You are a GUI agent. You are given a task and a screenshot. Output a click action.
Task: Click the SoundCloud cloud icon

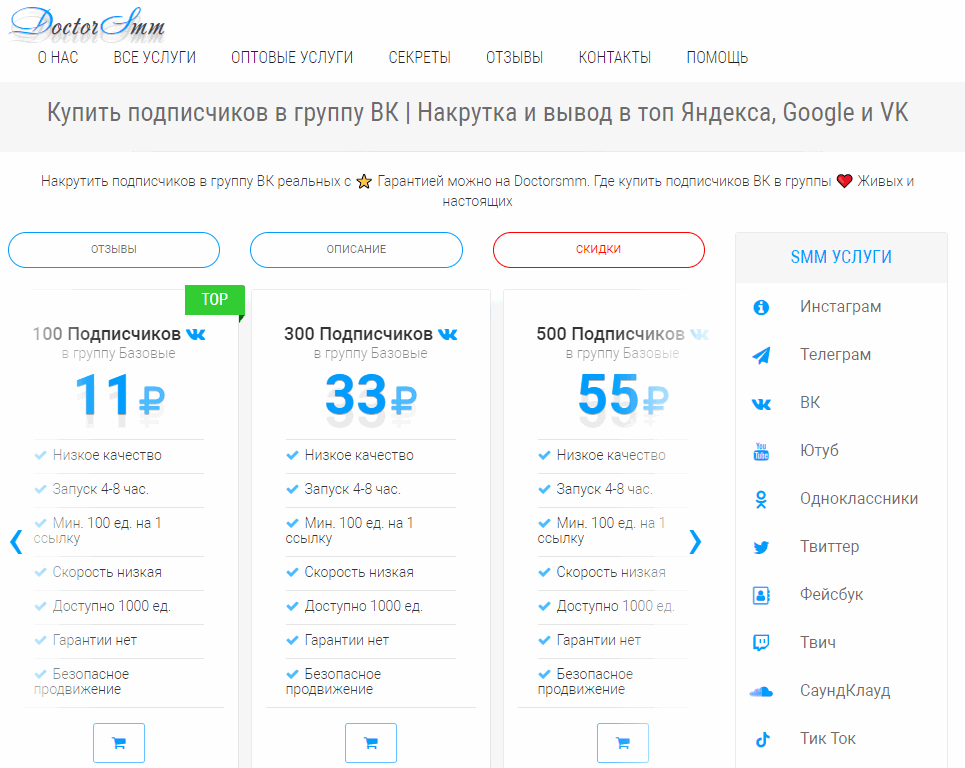click(761, 692)
